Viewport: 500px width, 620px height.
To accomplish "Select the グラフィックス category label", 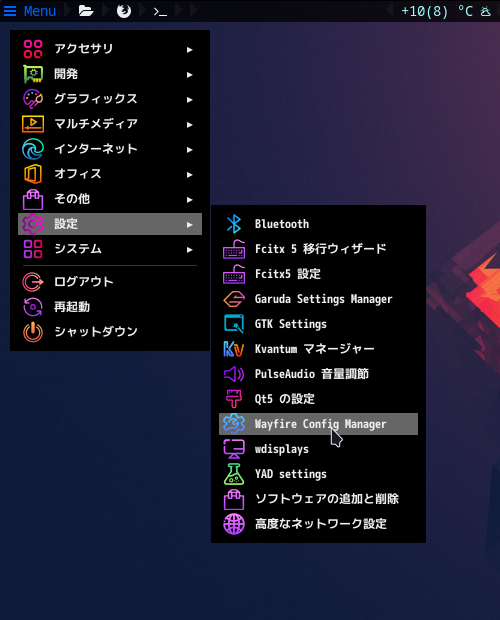I will [x=96, y=99].
